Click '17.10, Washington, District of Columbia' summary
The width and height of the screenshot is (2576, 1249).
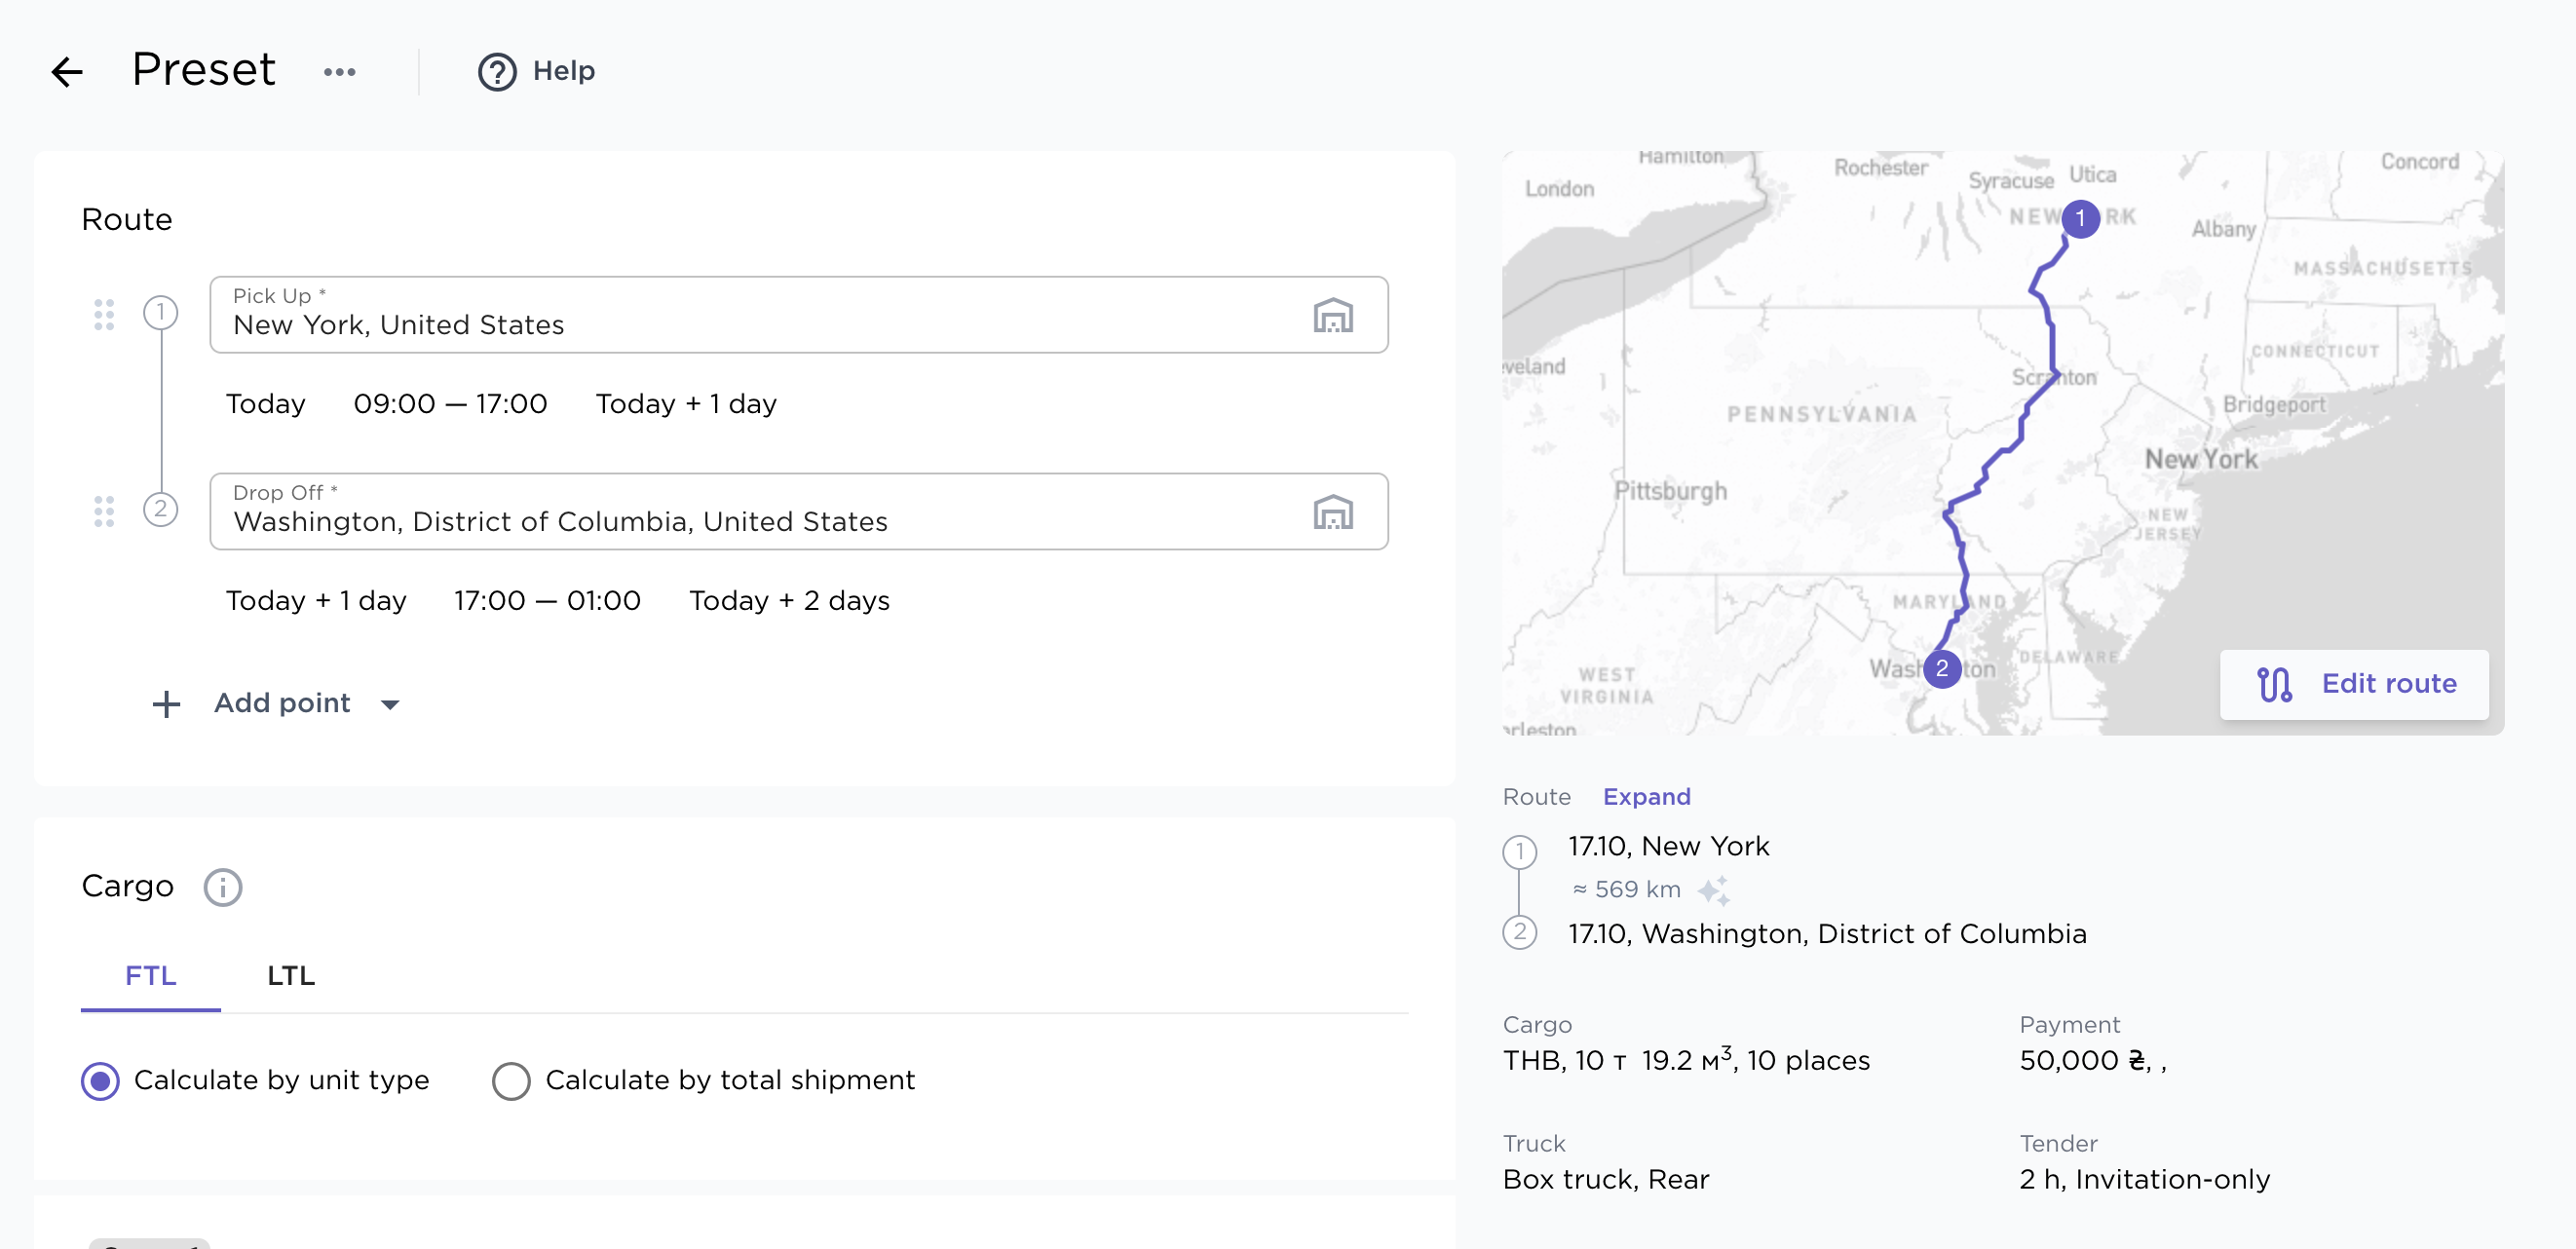pos(1827,934)
